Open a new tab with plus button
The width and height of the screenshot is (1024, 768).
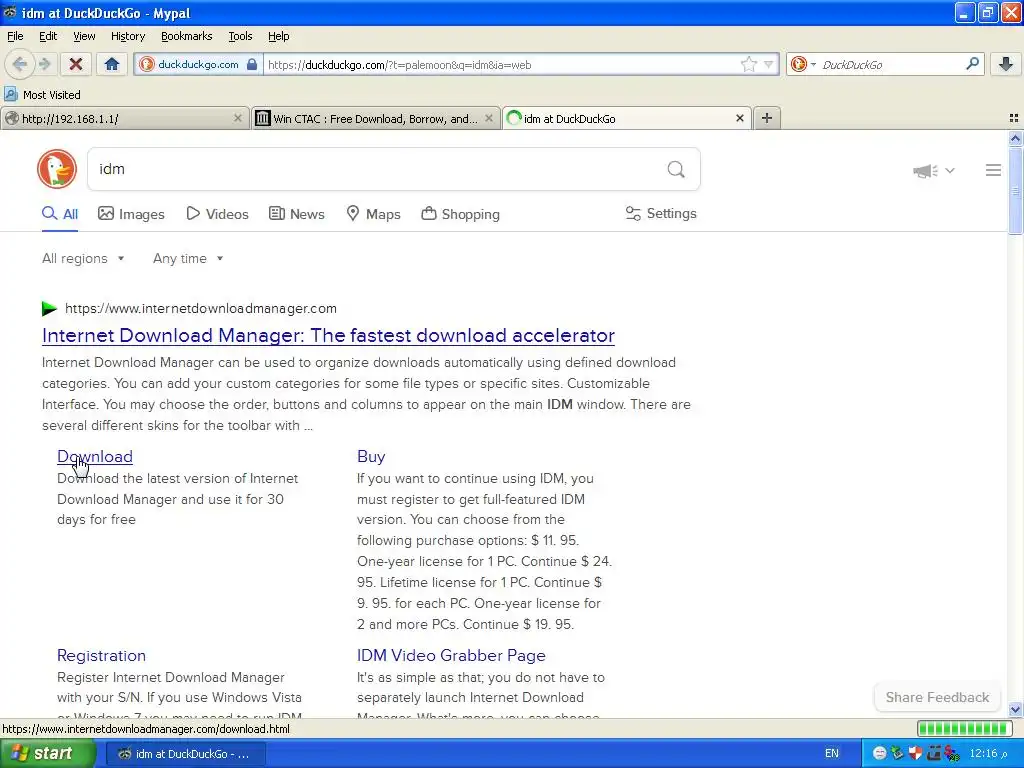pyautogui.click(x=767, y=118)
